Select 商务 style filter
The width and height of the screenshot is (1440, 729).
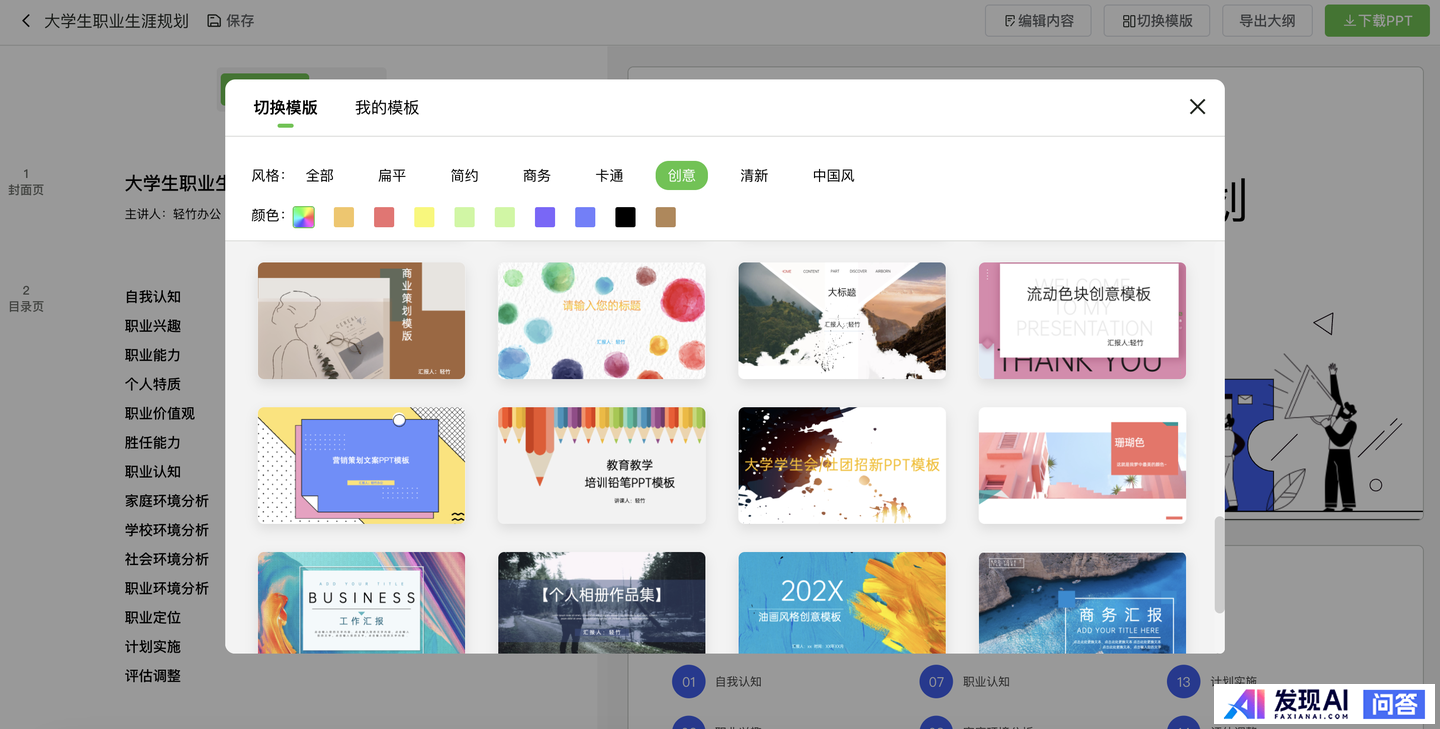click(537, 175)
